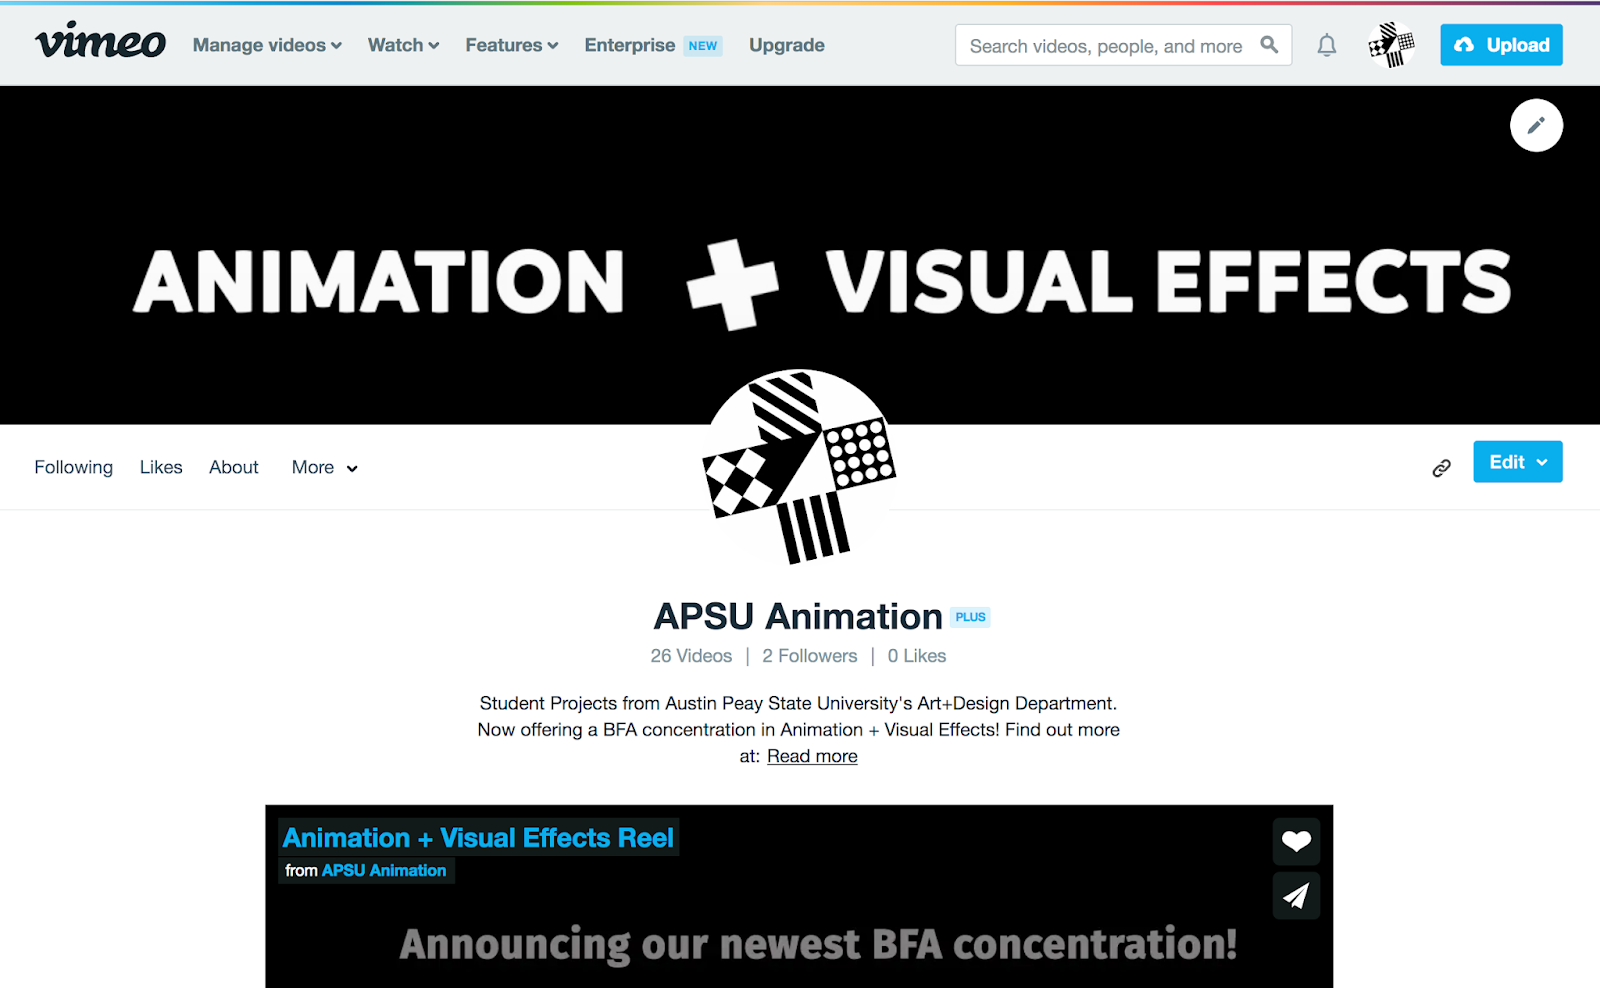Copy profile link using chain icon
1600x988 pixels.
click(x=1441, y=467)
